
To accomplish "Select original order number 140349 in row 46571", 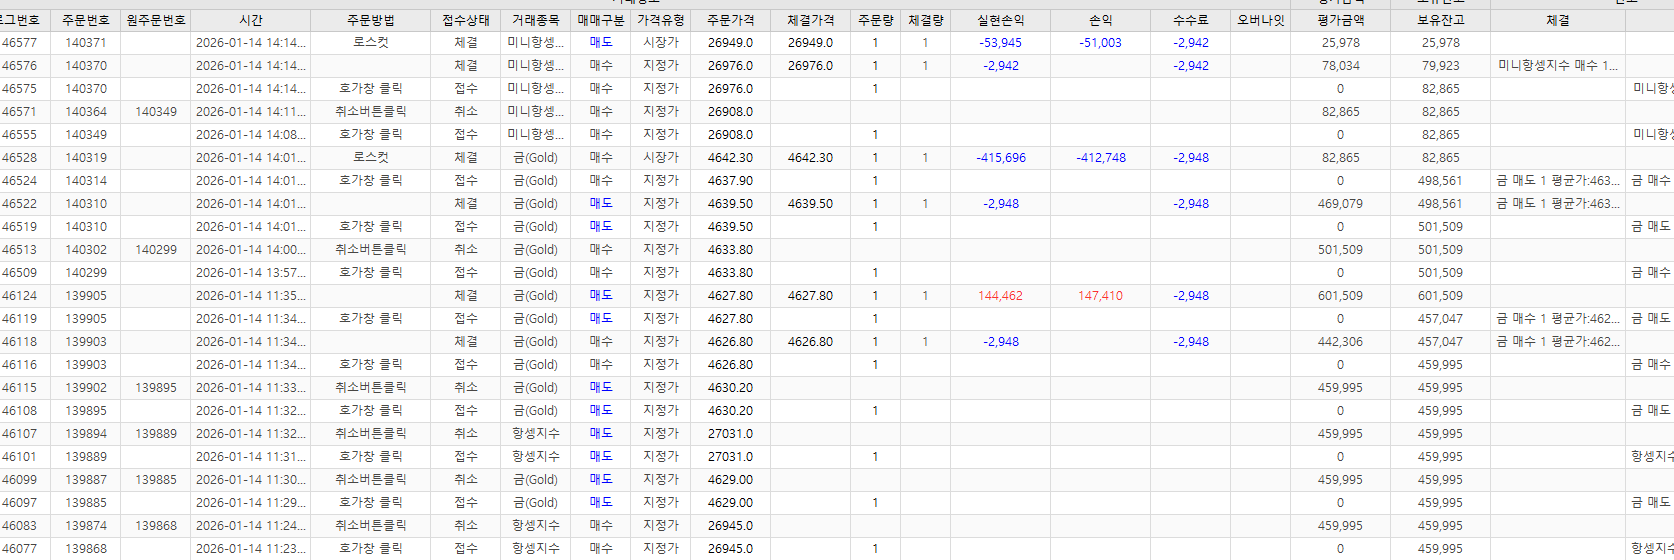I will pos(156,112).
